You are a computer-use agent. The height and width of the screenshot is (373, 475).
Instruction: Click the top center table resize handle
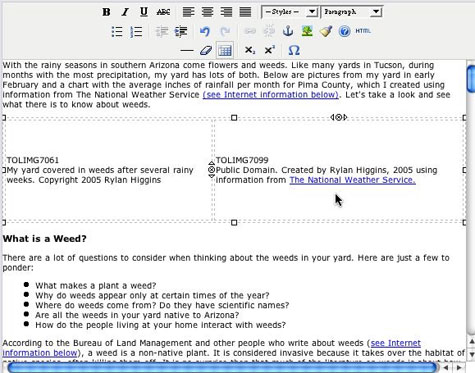234,118
